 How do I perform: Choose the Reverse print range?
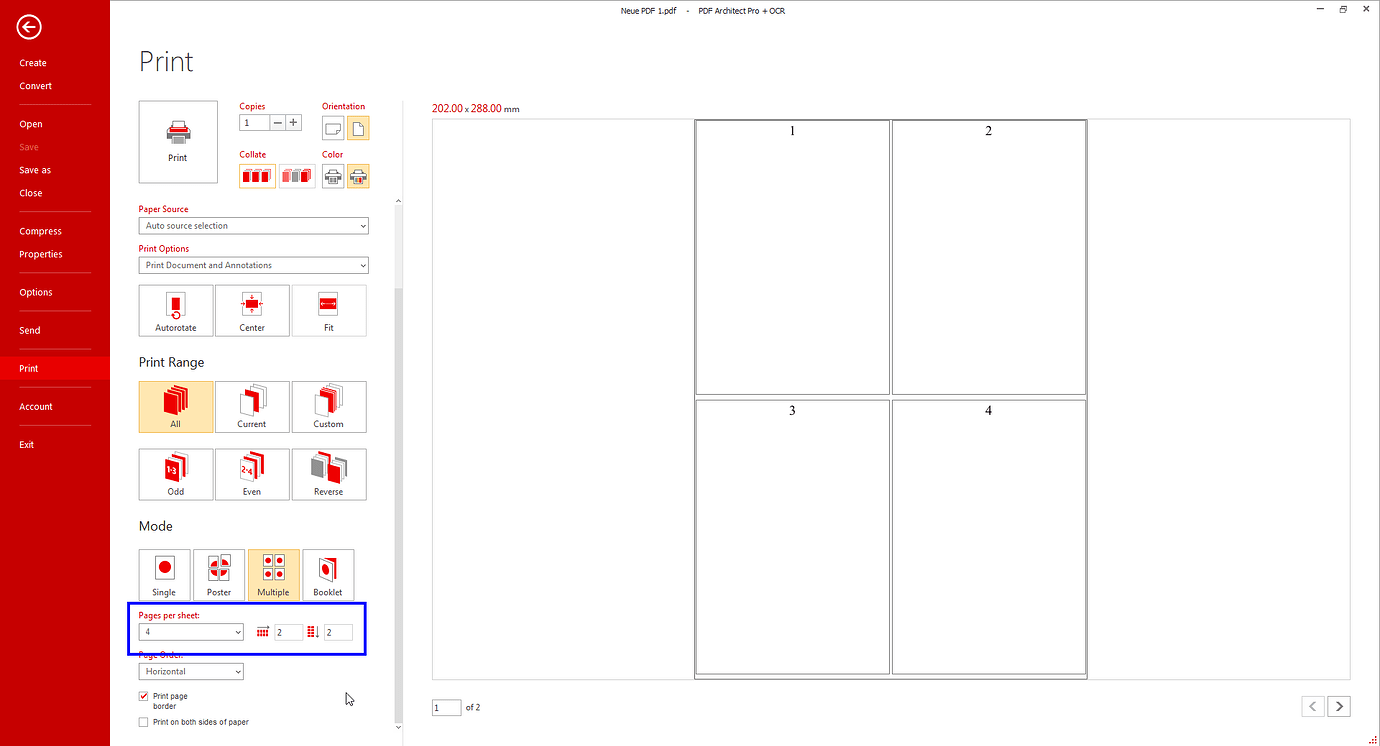[329, 474]
